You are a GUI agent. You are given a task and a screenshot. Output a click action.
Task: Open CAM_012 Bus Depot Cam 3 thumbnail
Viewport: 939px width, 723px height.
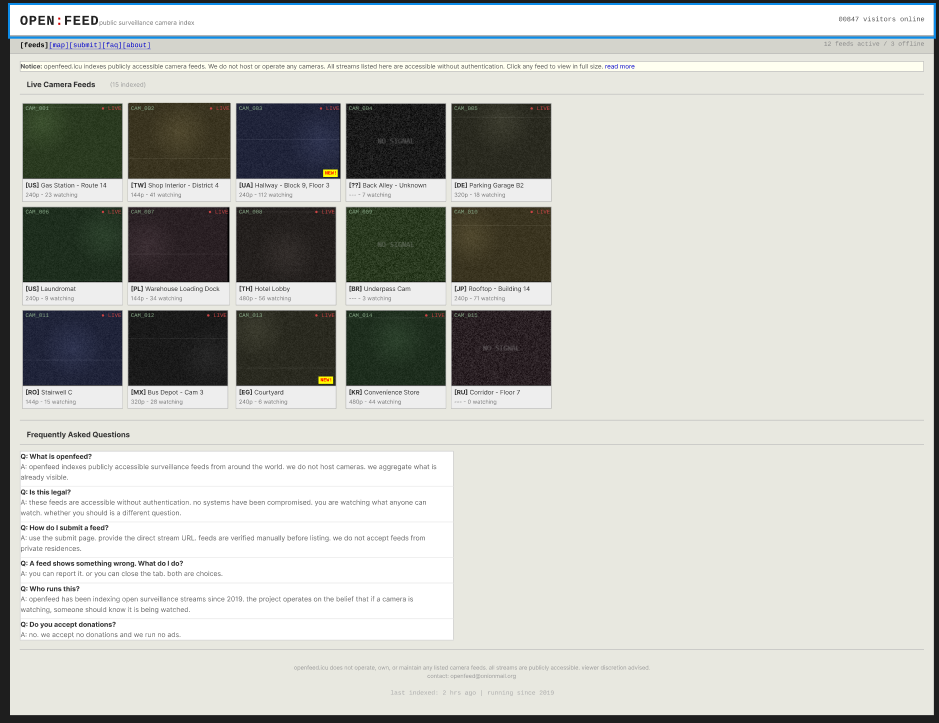(178, 348)
